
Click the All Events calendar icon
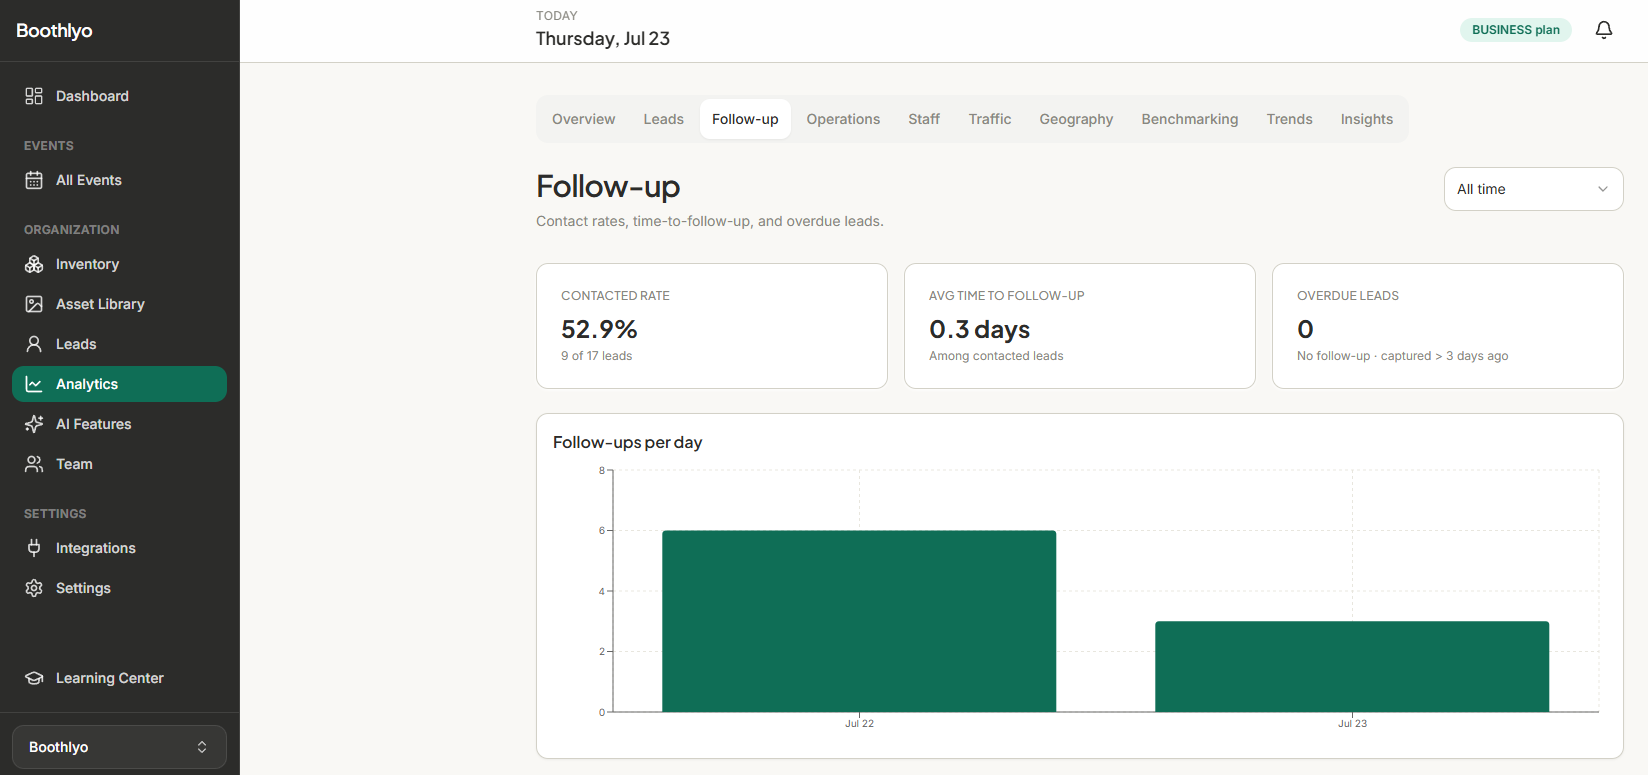pos(34,180)
